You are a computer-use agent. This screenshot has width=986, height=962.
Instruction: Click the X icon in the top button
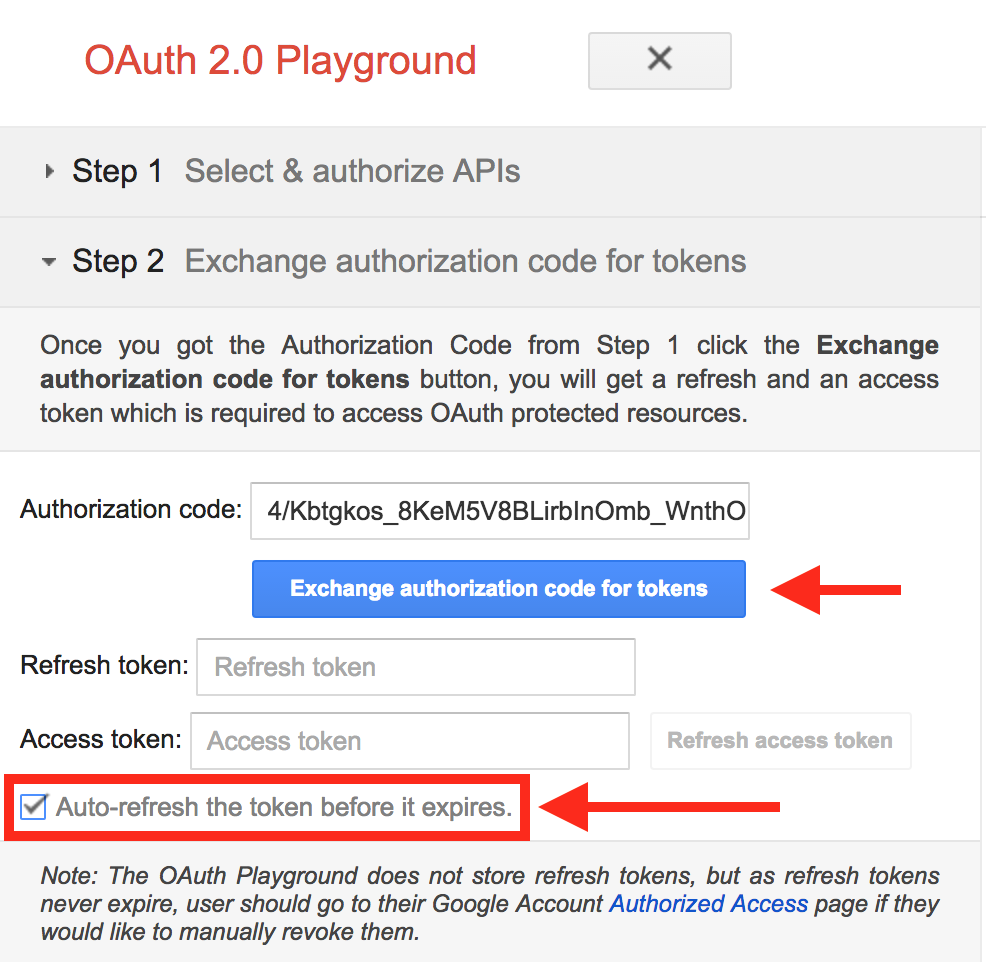click(659, 60)
